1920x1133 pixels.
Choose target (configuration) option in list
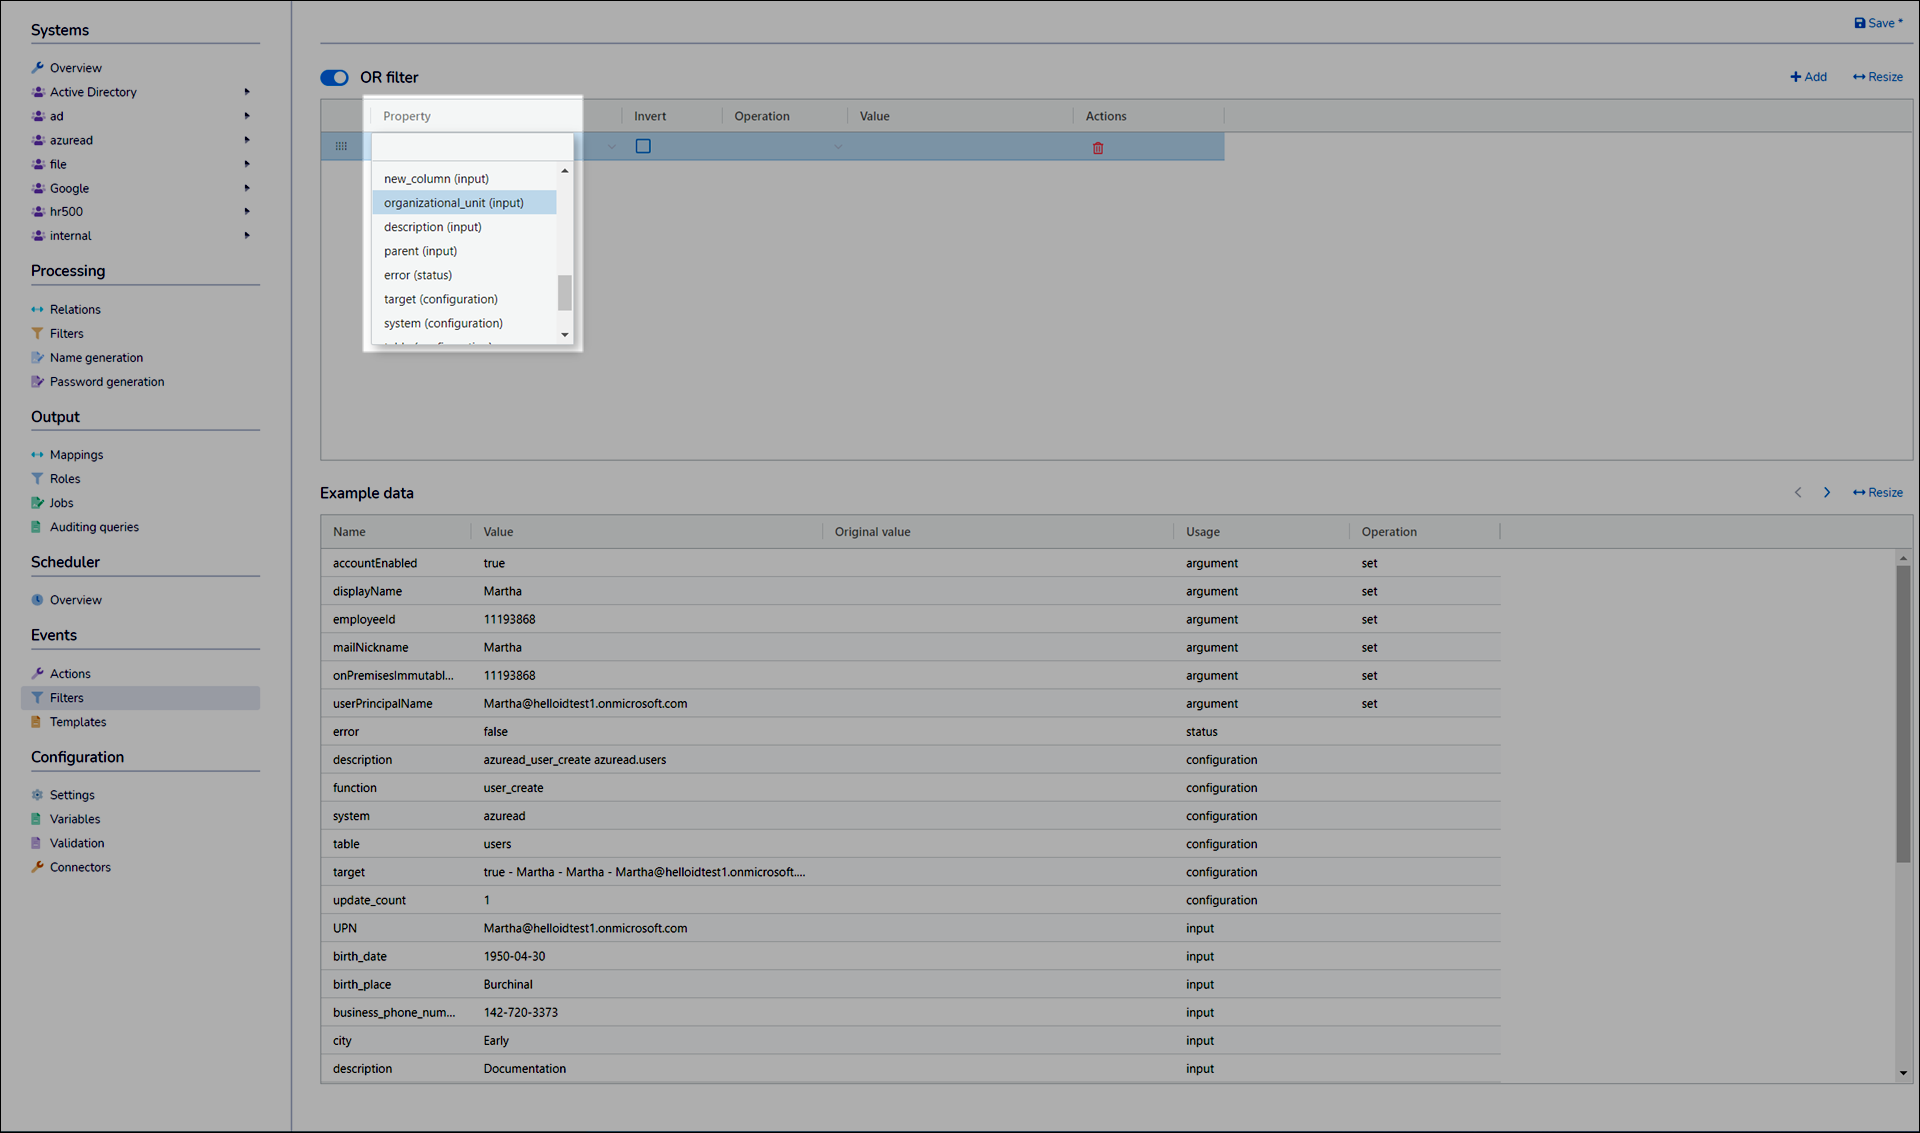(441, 299)
